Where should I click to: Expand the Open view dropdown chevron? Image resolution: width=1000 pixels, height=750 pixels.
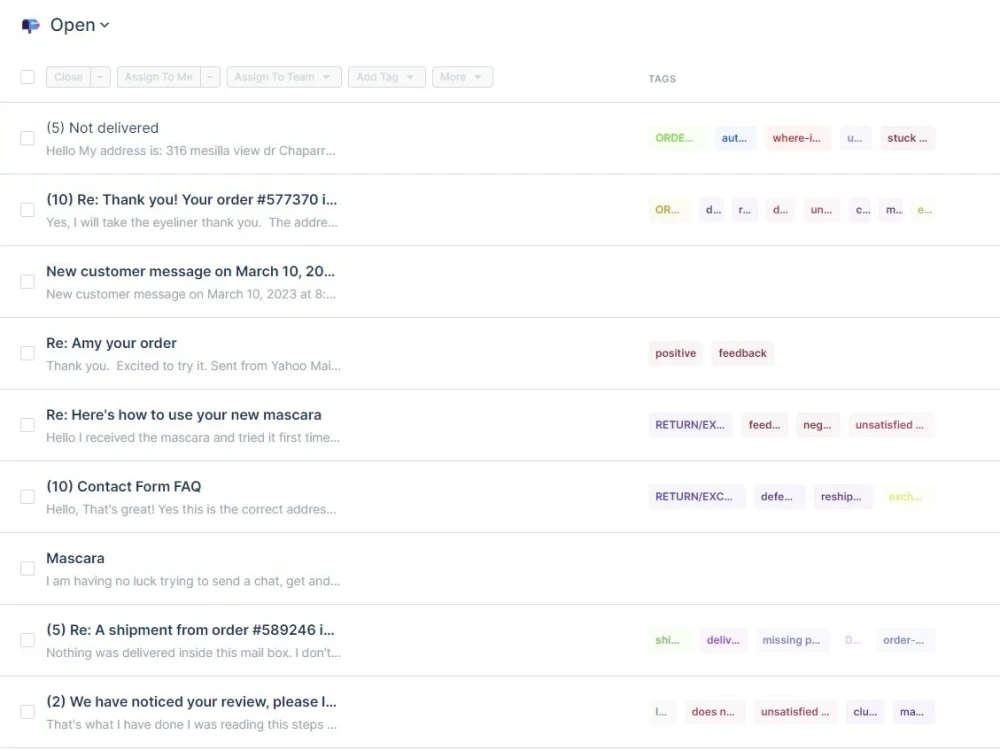pos(105,26)
